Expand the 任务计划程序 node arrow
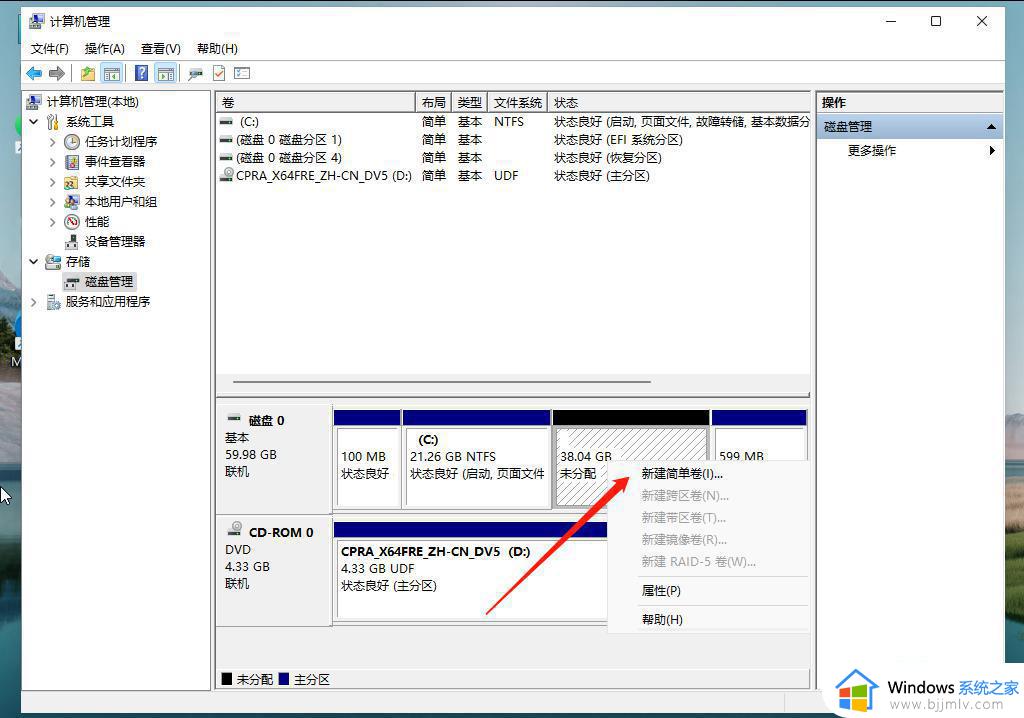 point(53,142)
